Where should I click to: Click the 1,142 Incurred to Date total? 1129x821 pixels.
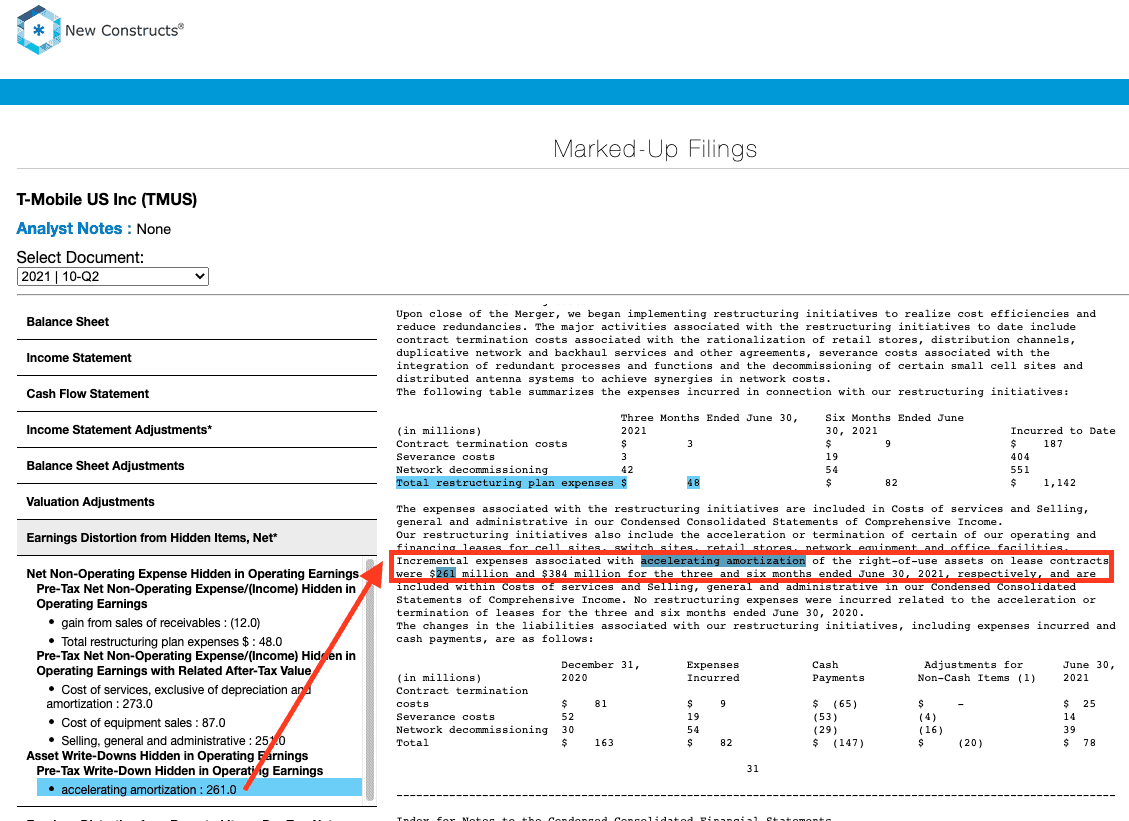point(1060,483)
